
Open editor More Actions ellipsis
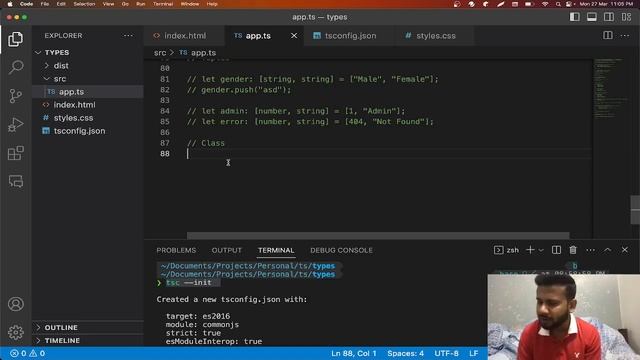625,36
